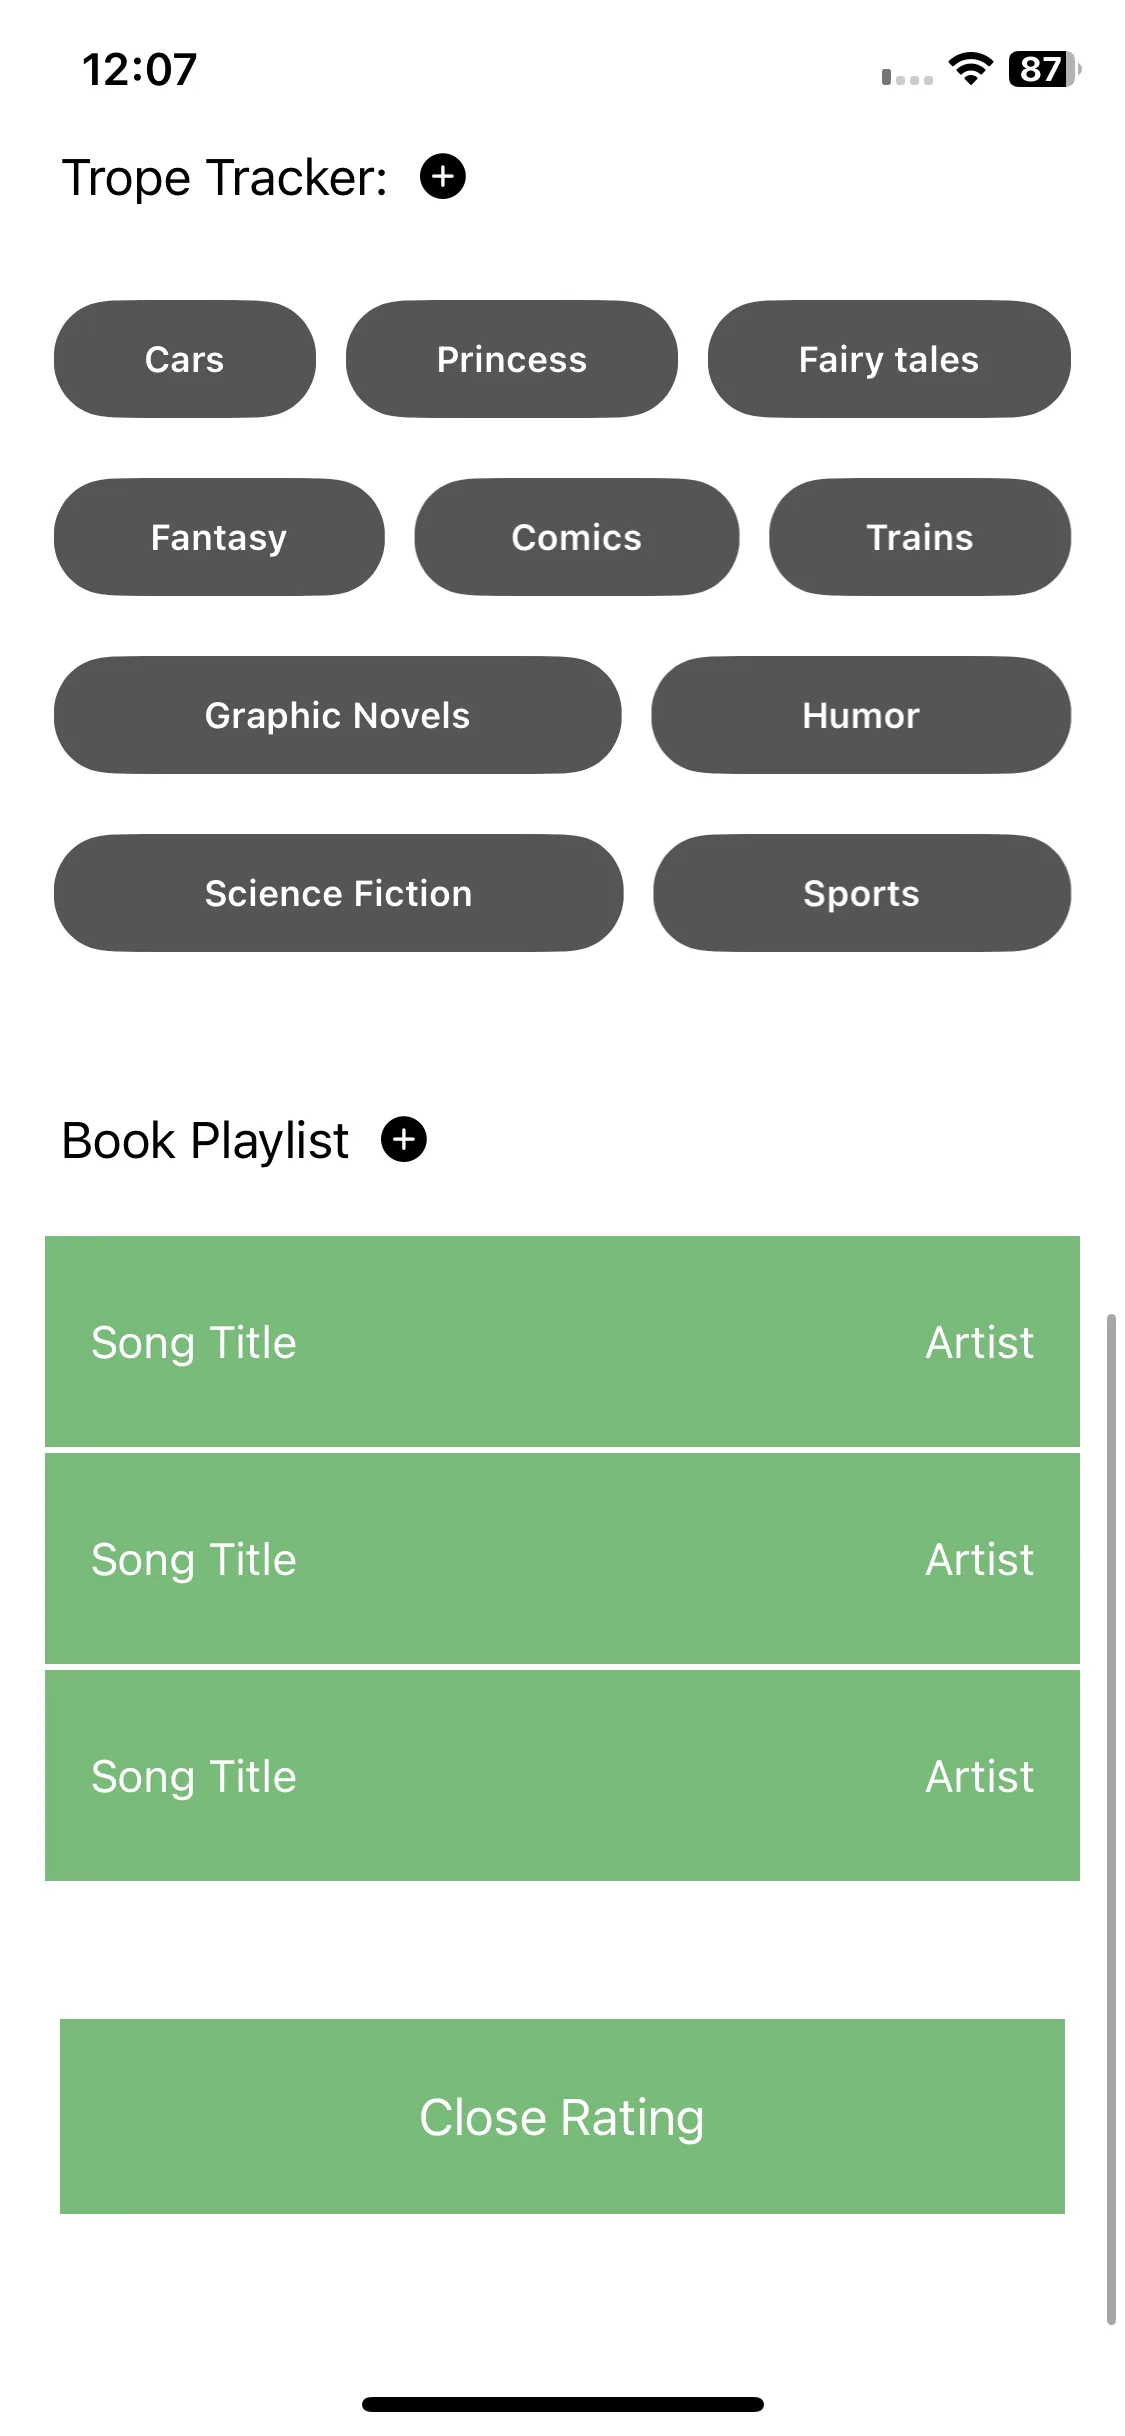Pick the Humor tag

pyautogui.click(x=861, y=715)
